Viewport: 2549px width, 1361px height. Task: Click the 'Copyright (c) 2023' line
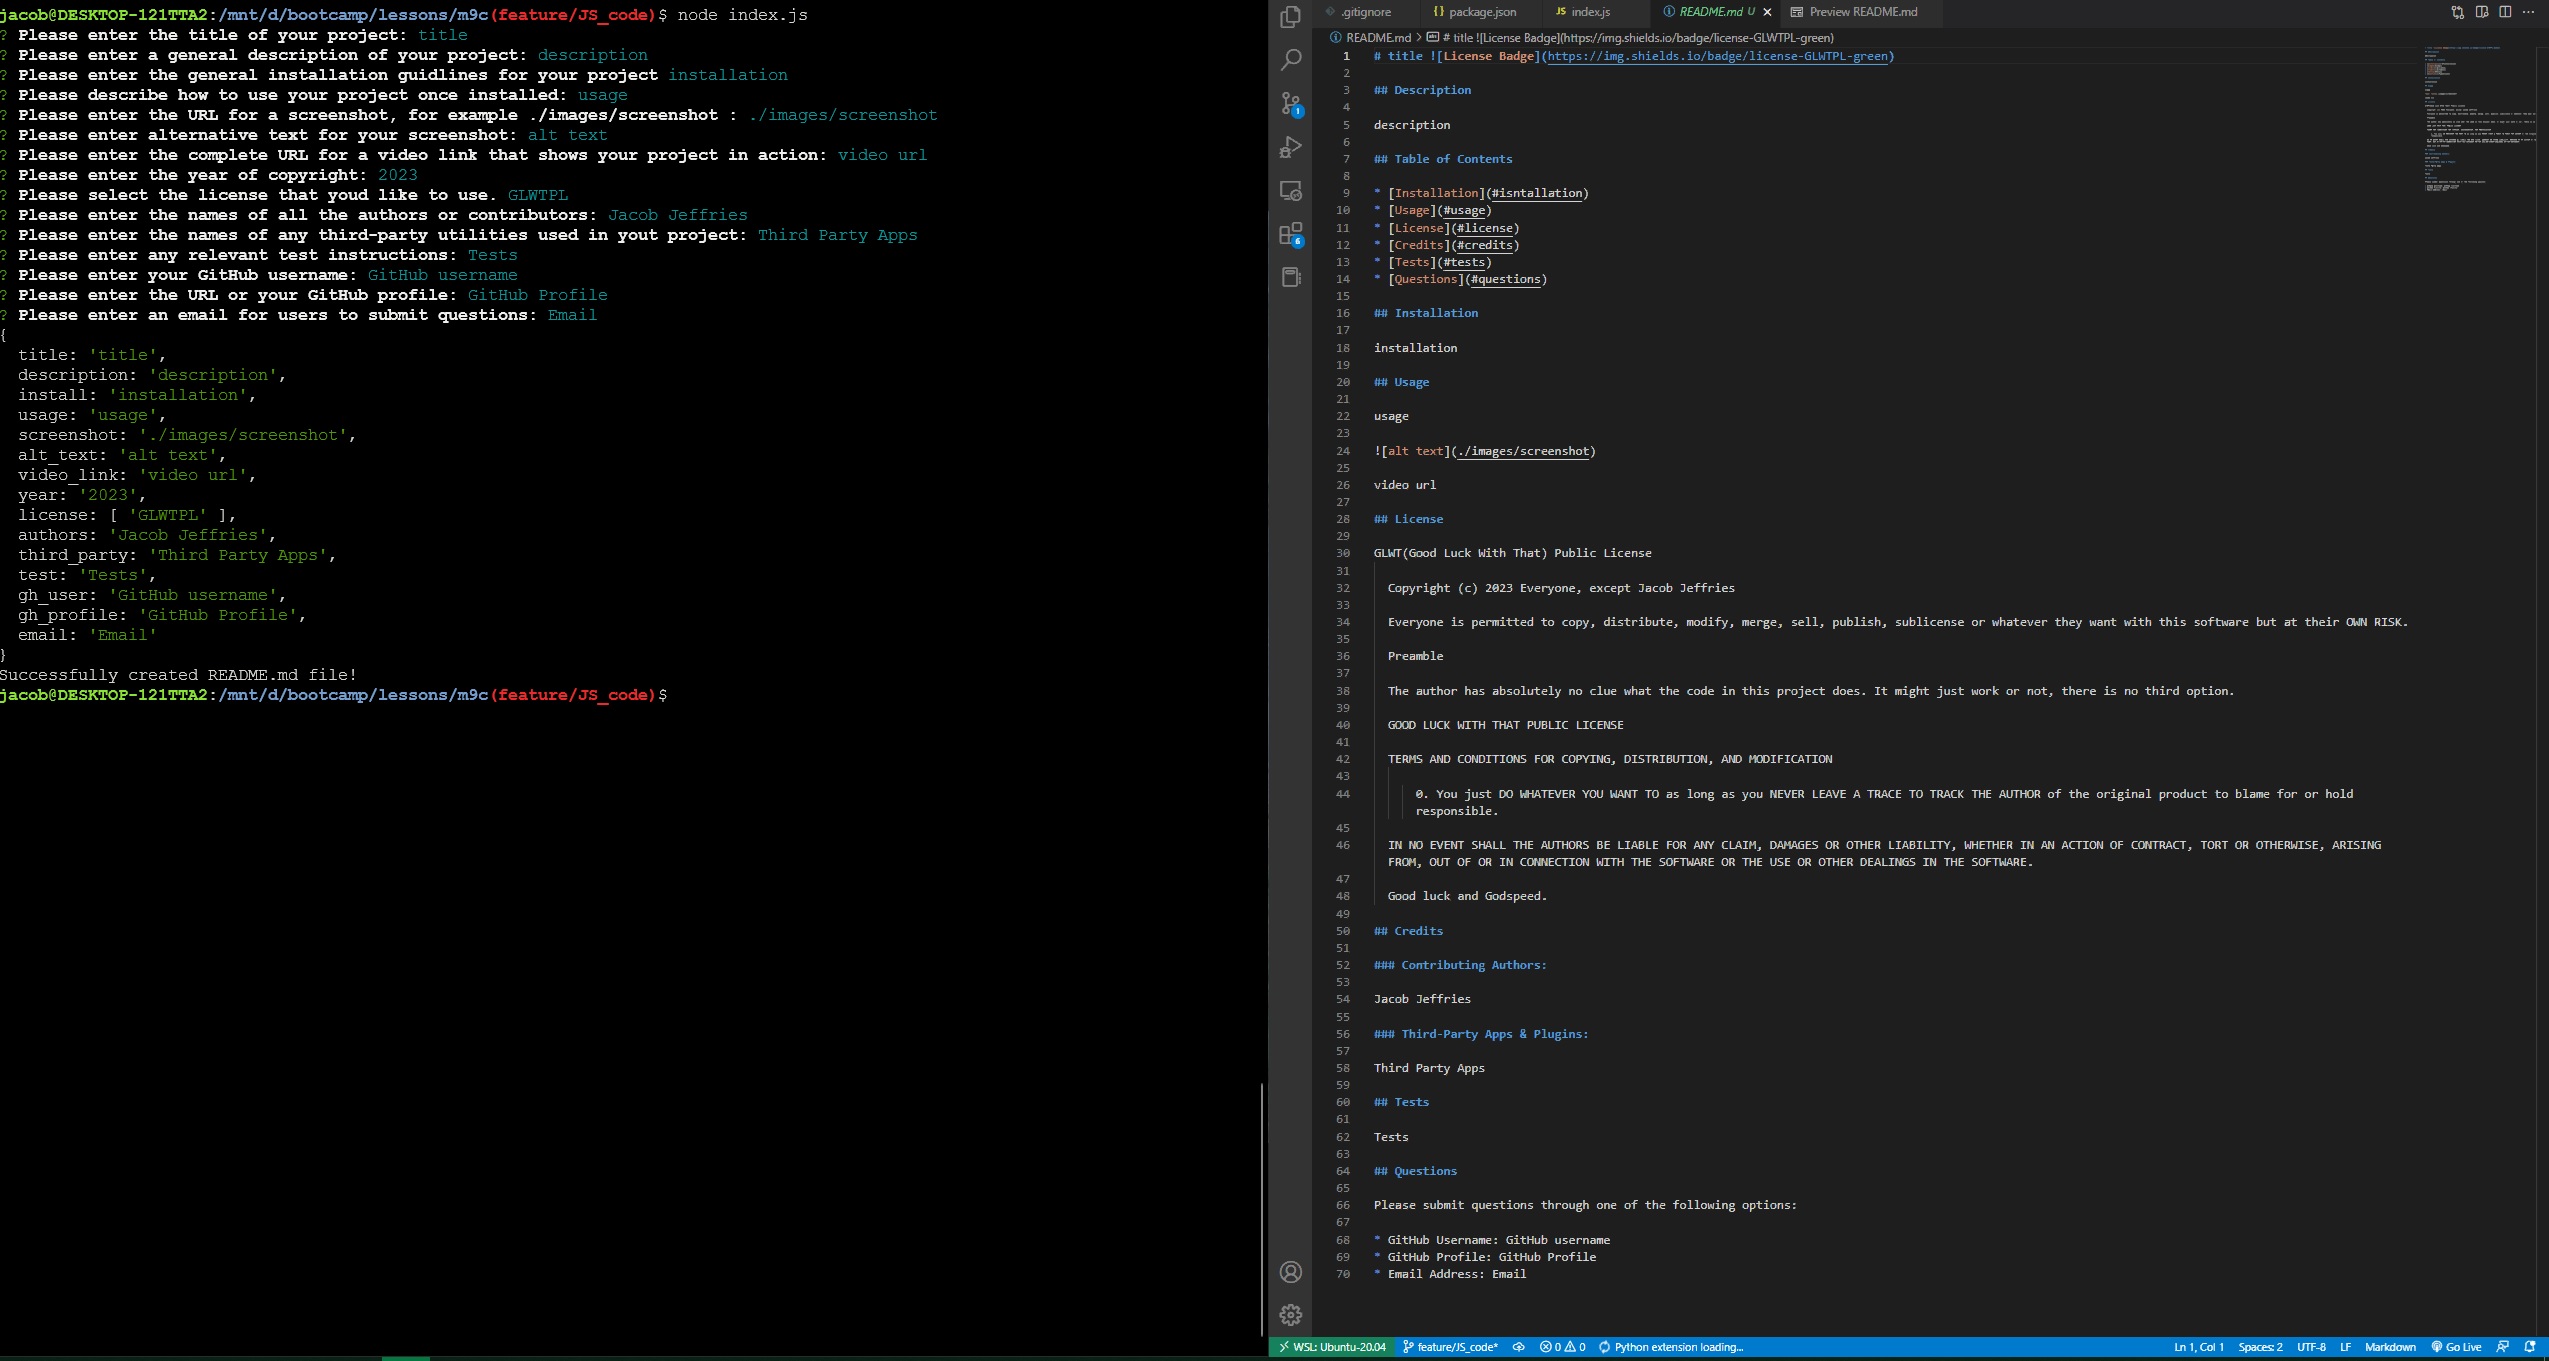(x=1561, y=588)
